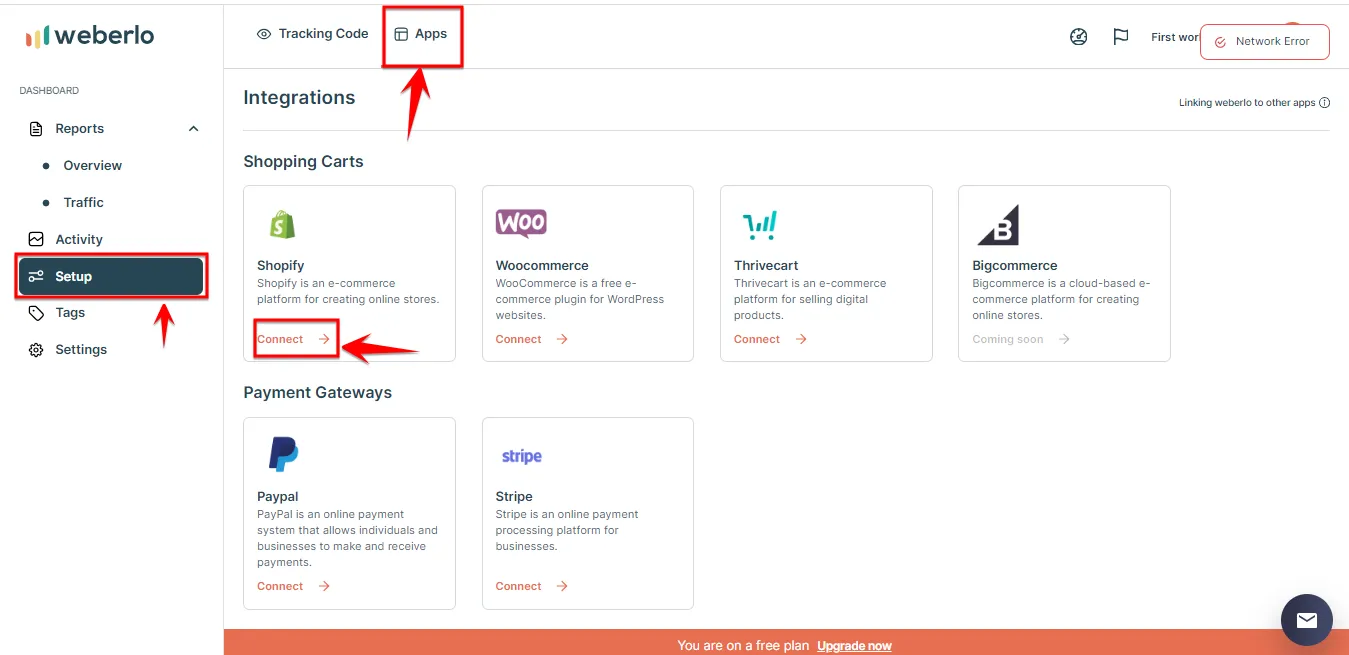Click the Integrations heading
The height and width of the screenshot is (655, 1349).
coord(299,98)
